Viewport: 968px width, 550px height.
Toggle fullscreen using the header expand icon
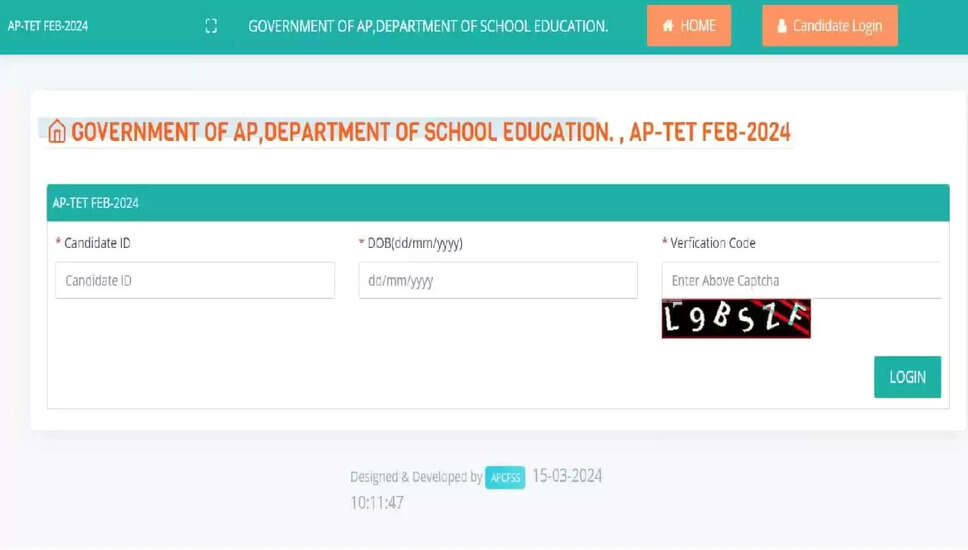pos(211,26)
